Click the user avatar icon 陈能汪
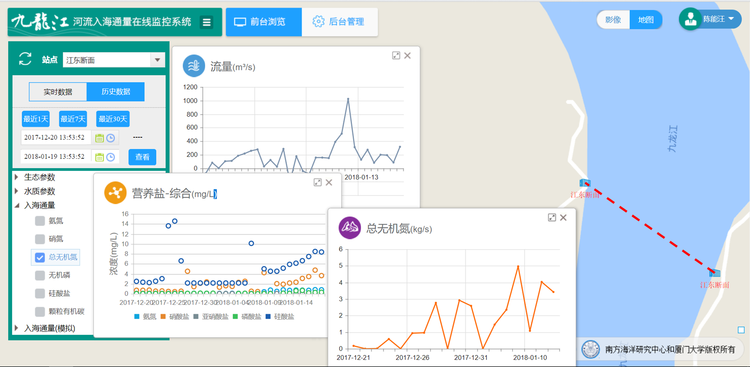 point(690,20)
